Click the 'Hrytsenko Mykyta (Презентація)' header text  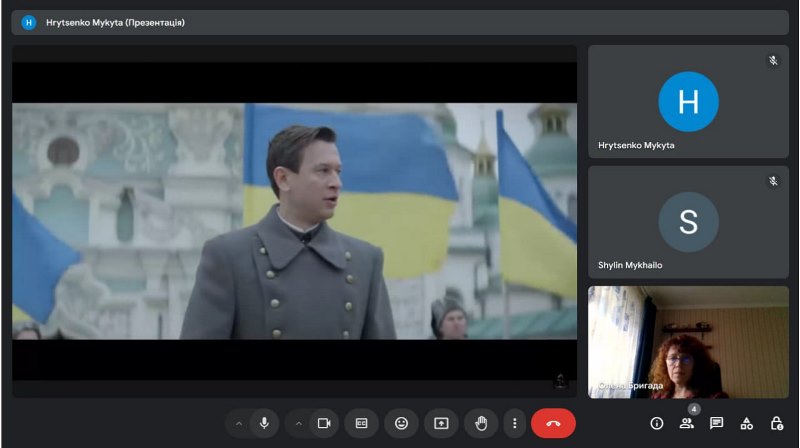115,22
